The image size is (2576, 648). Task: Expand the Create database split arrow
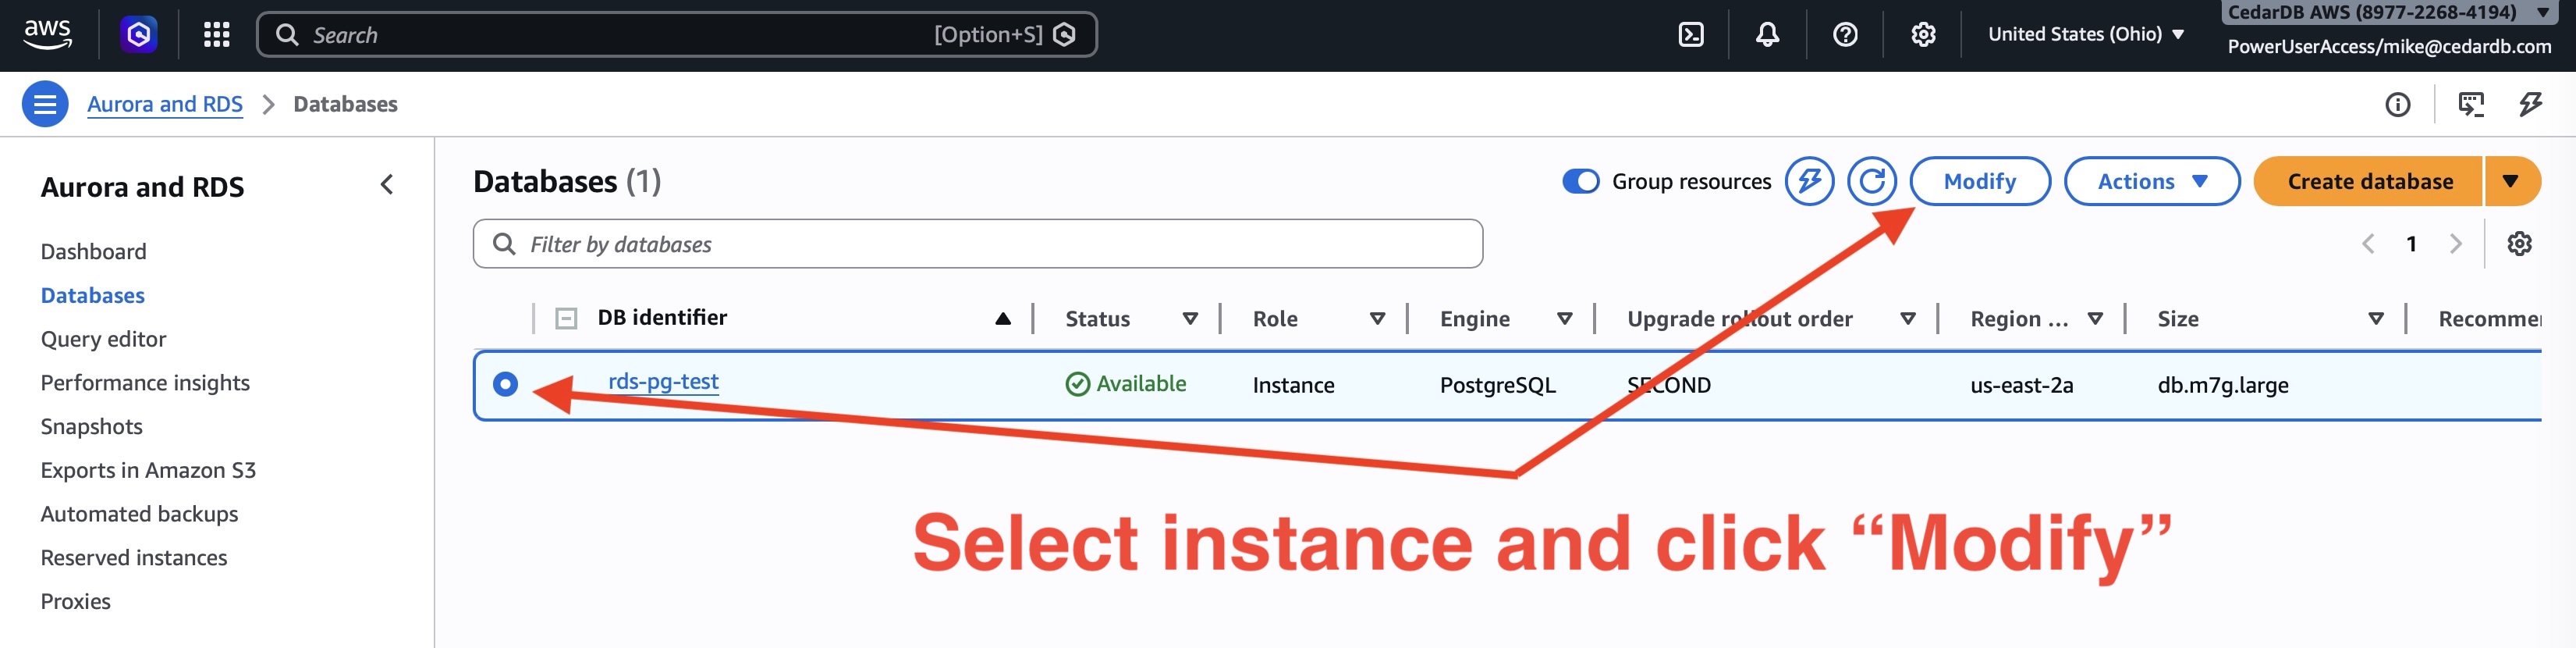[x=2510, y=181]
